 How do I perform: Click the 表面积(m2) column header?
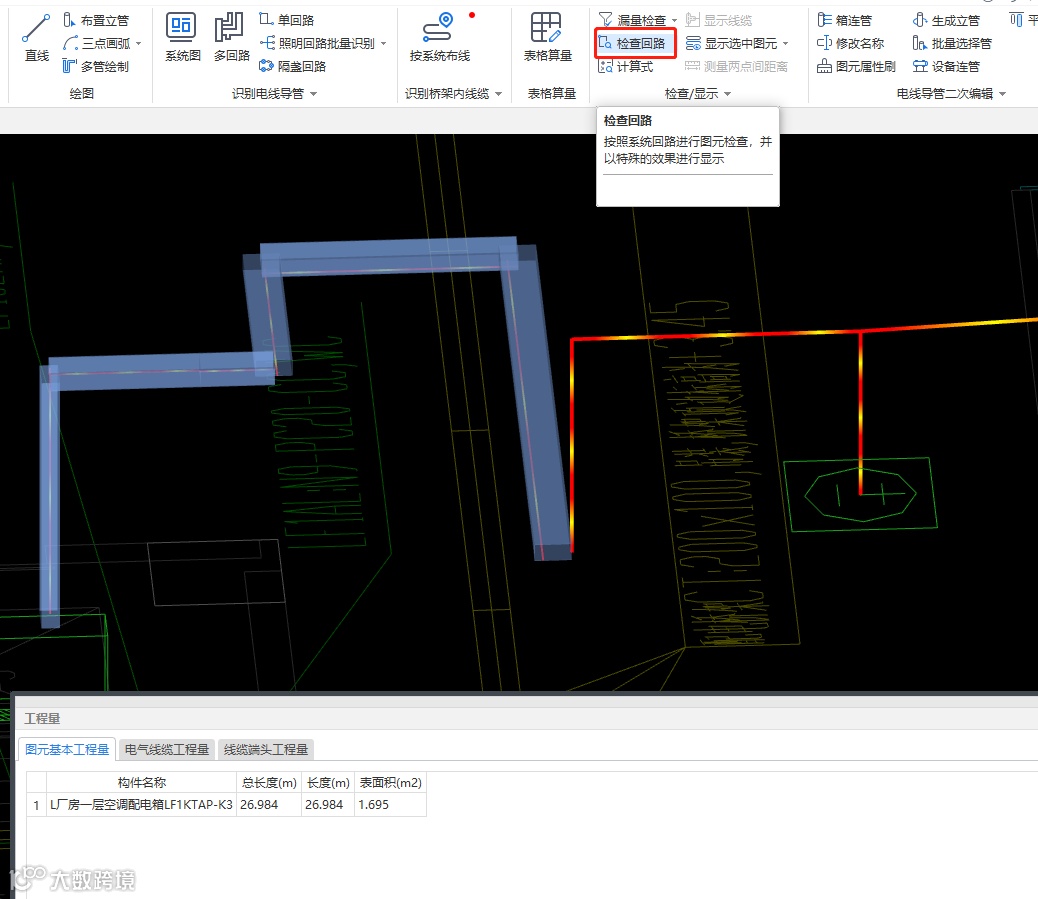coord(391,782)
